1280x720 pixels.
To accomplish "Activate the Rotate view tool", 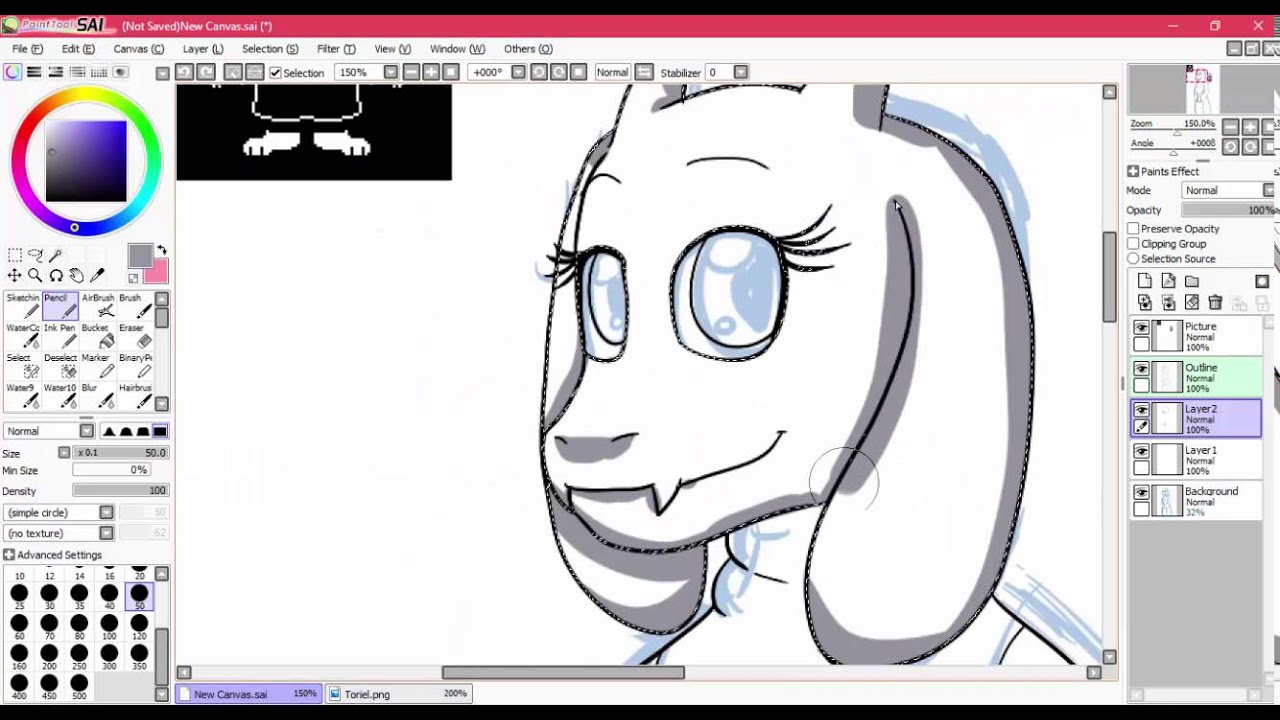I will click(56, 276).
